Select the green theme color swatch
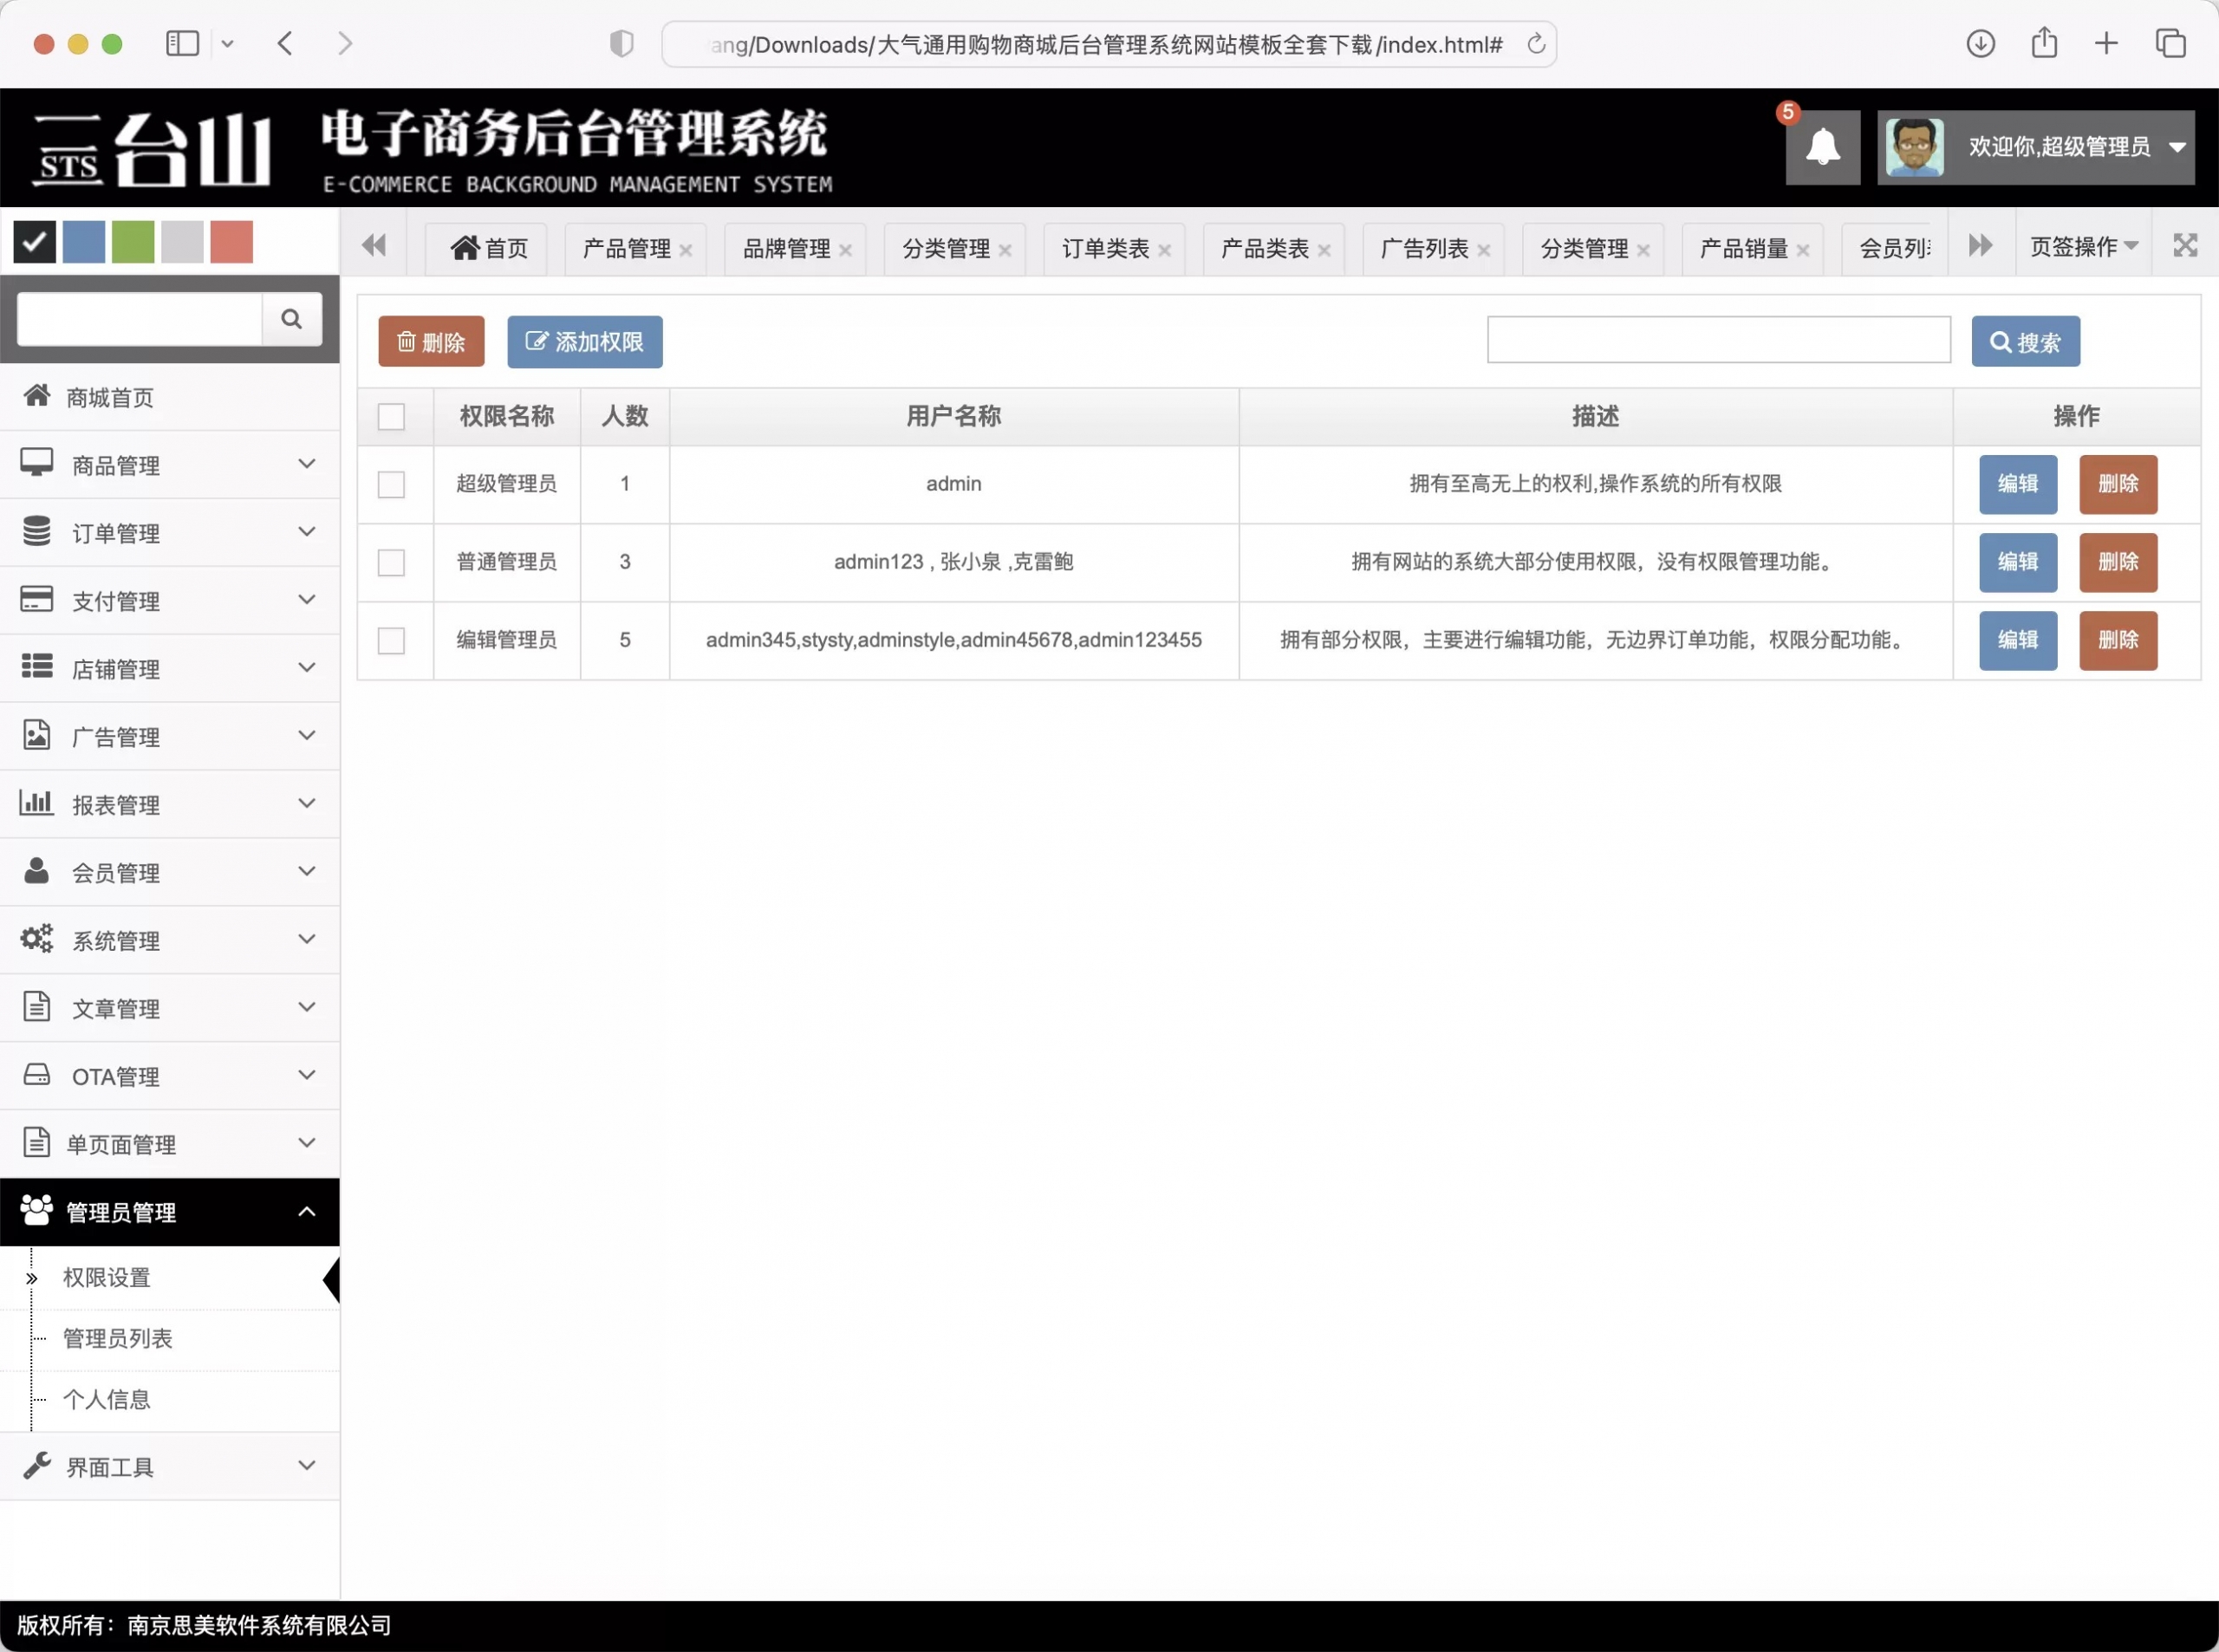 133,242
